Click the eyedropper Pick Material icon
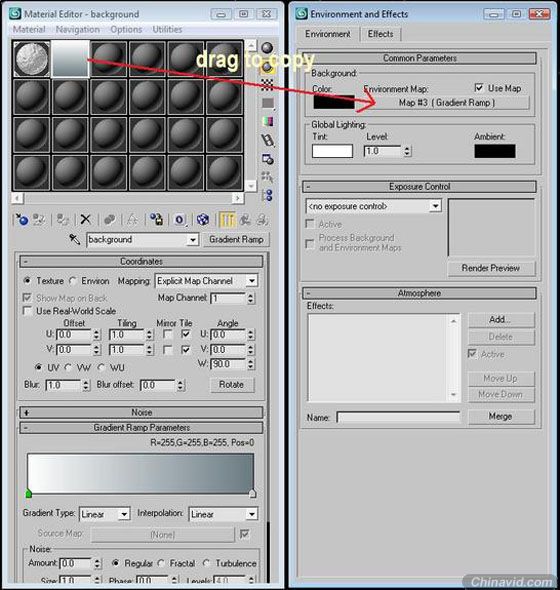Screen dimensions: 560x590 (x=75, y=239)
